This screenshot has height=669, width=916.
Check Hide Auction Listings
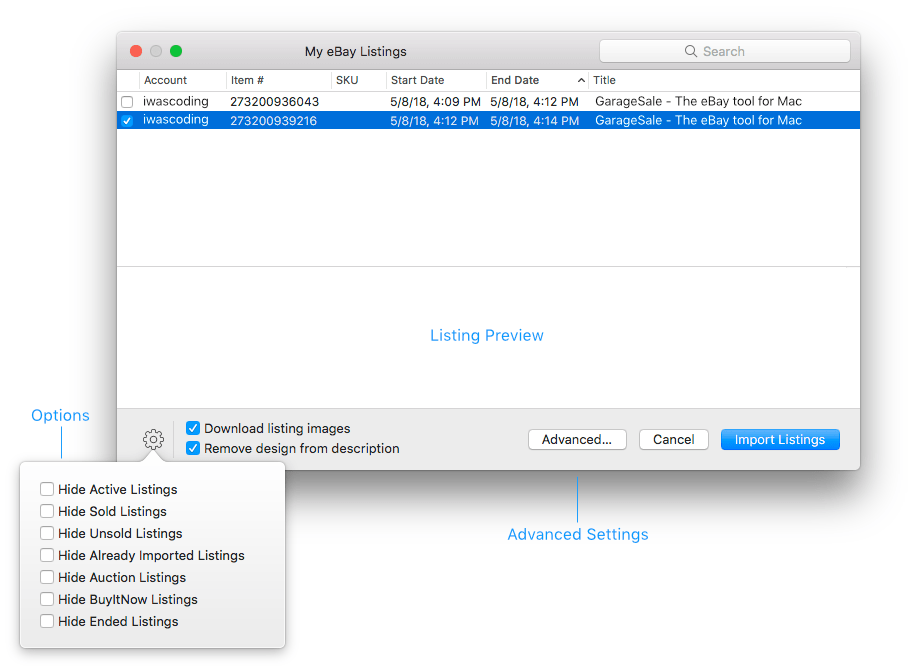[47, 577]
